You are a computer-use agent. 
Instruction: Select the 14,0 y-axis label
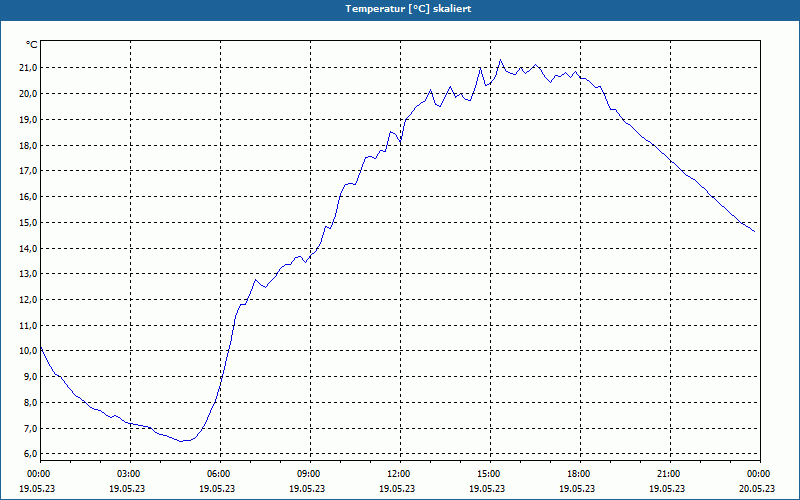point(28,248)
